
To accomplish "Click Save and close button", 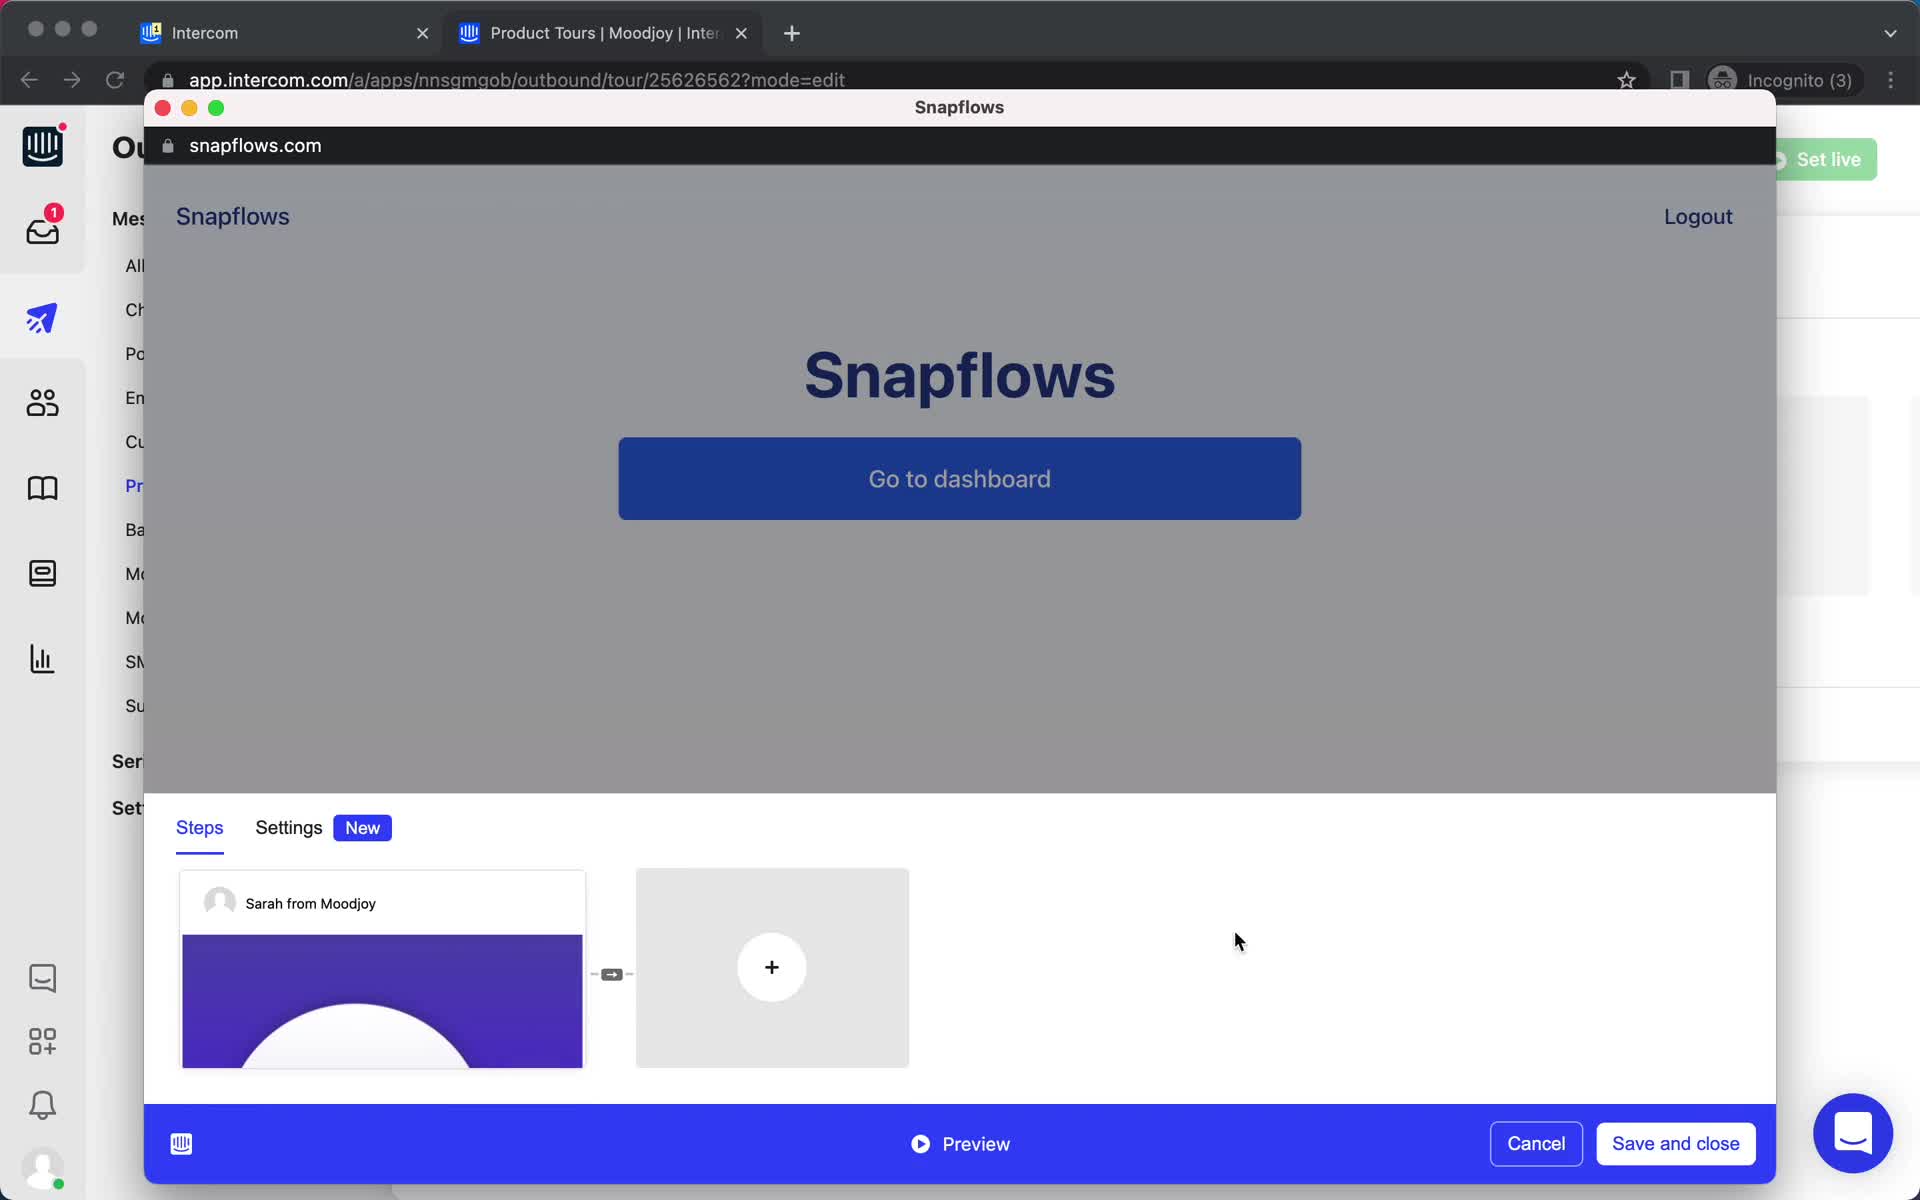I will (1675, 1142).
